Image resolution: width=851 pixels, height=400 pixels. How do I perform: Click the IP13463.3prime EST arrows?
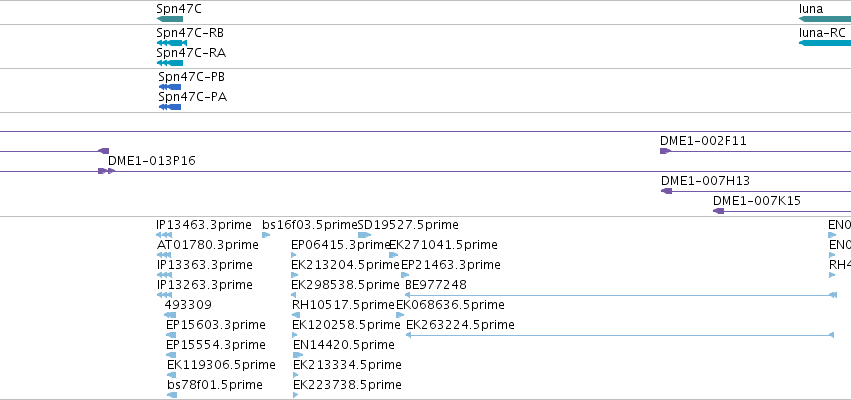point(164,235)
